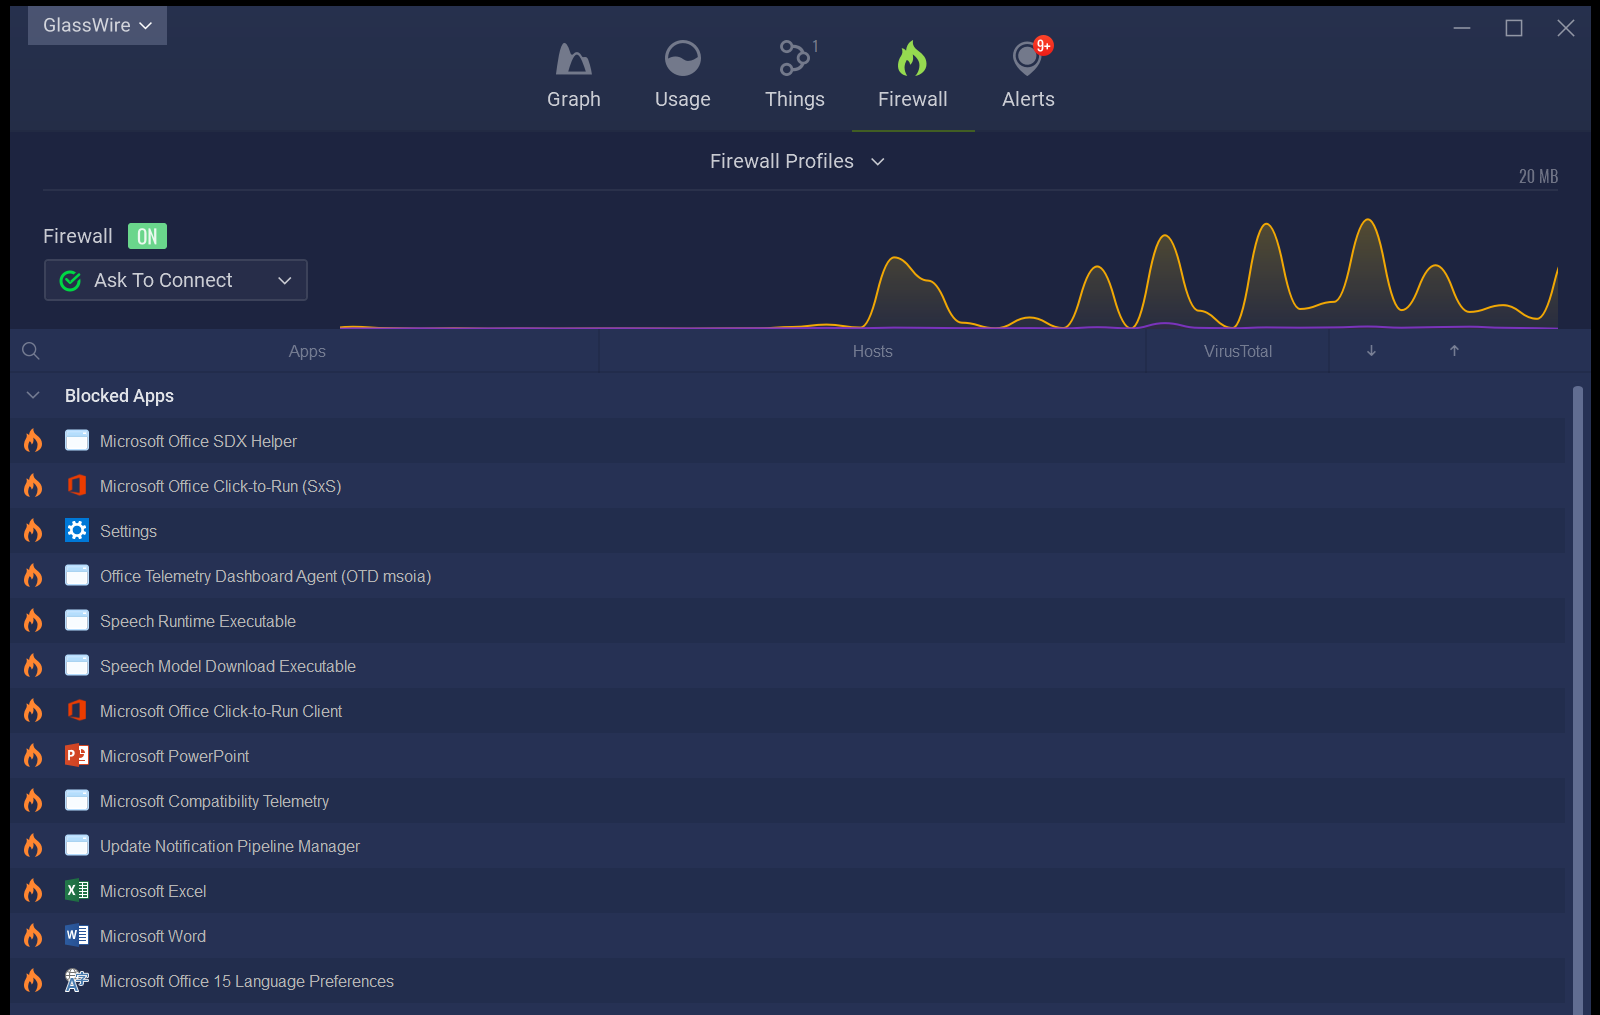Select Microsoft Office 15 Language Preferences text

tap(247, 981)
